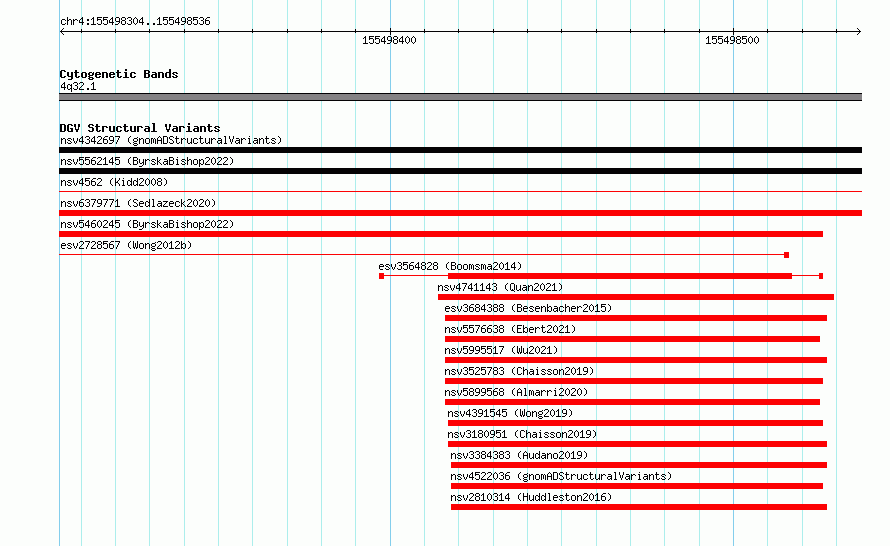The height and width of the screenshot is (546, 890).
Task: Open variant nsv3384383 (Audano2019)
Action: point(519,455)
